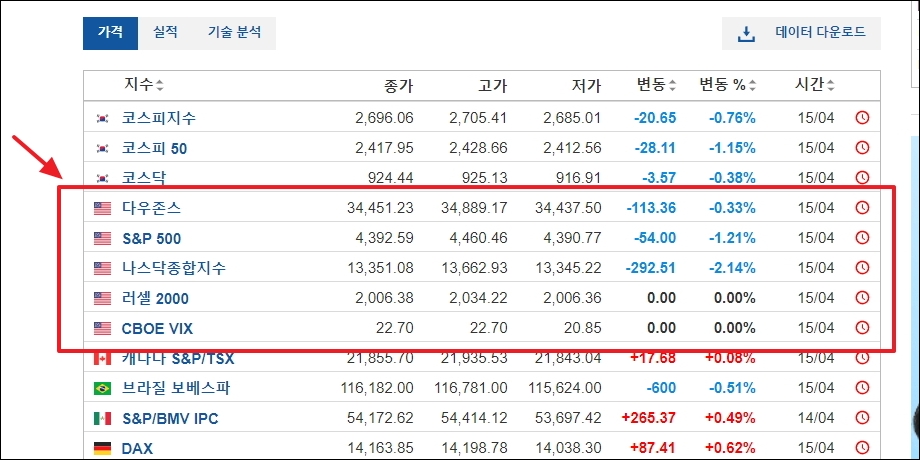Click the 4,390.77 low value

573,238
